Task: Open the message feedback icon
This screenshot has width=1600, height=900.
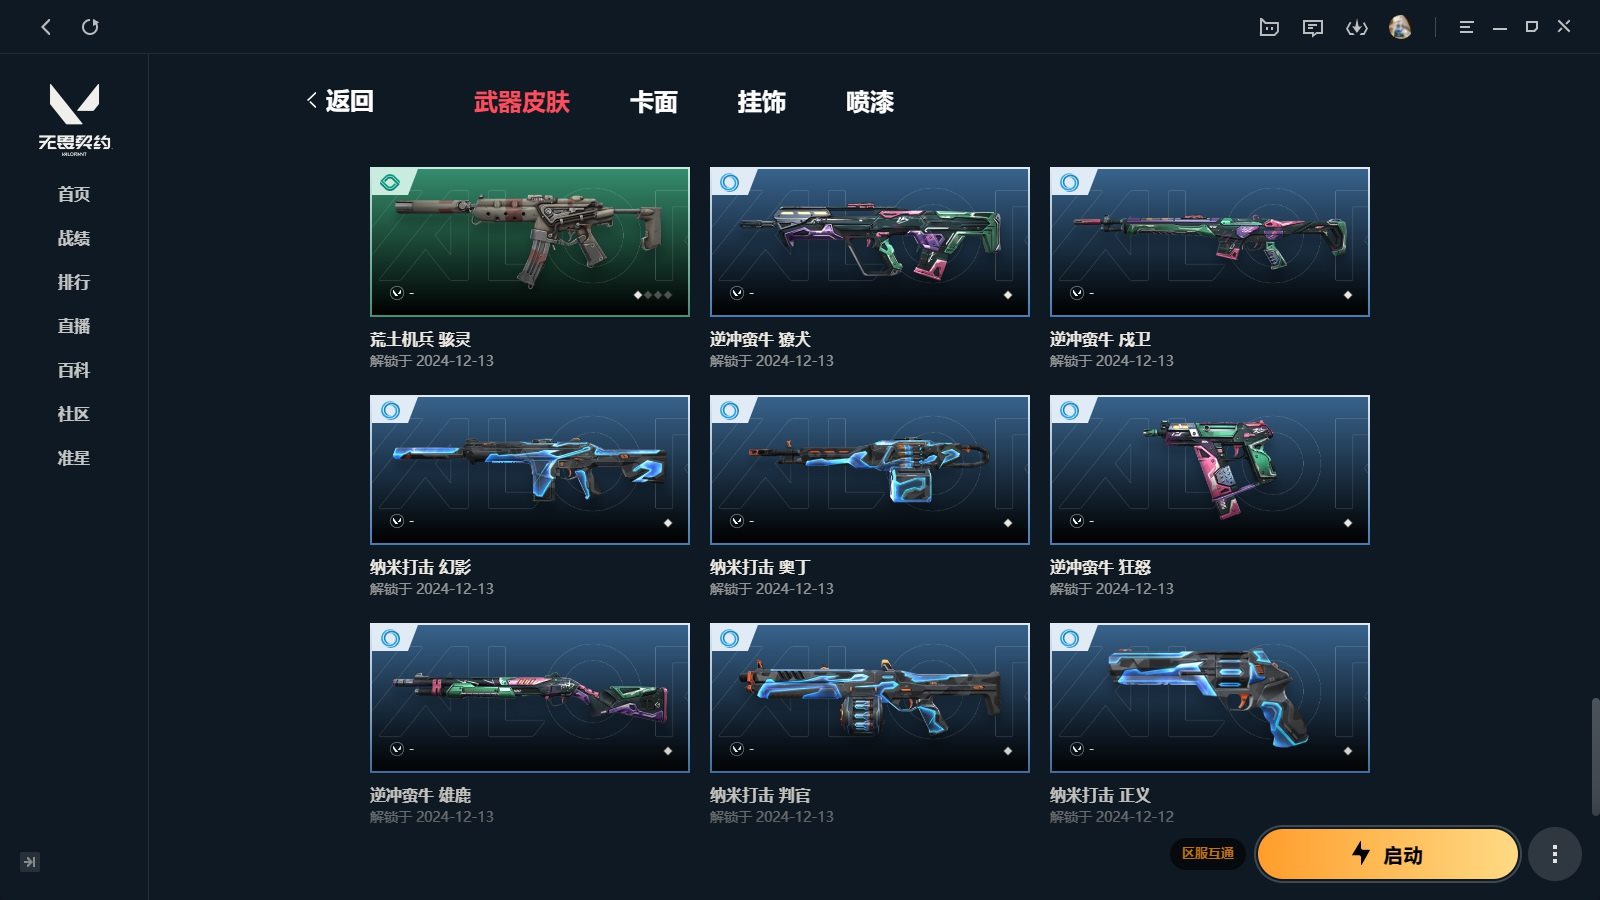Action: click(1313, 27)
